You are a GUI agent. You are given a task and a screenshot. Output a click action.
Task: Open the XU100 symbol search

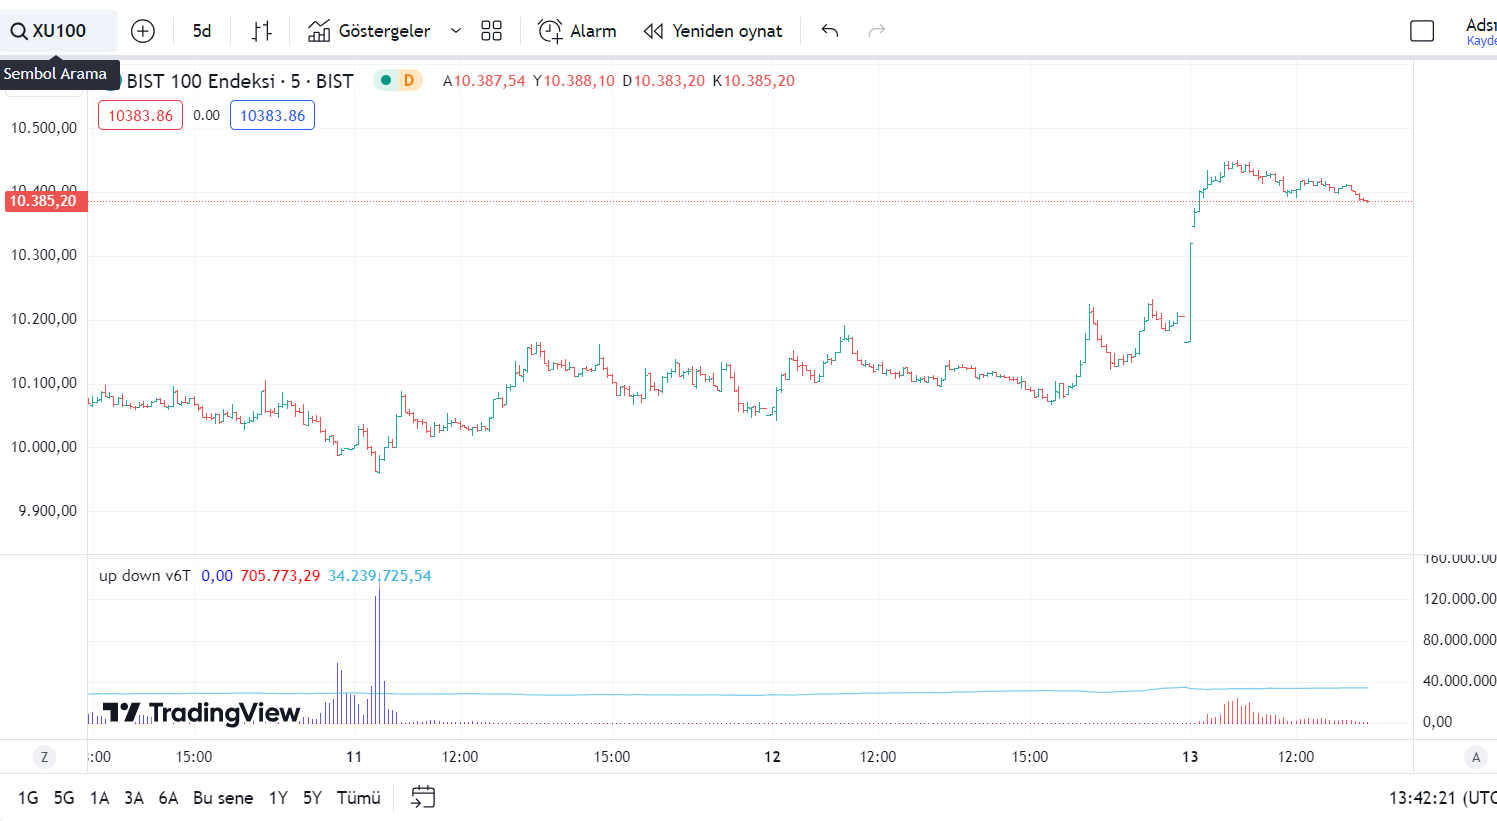coord(50,31)
